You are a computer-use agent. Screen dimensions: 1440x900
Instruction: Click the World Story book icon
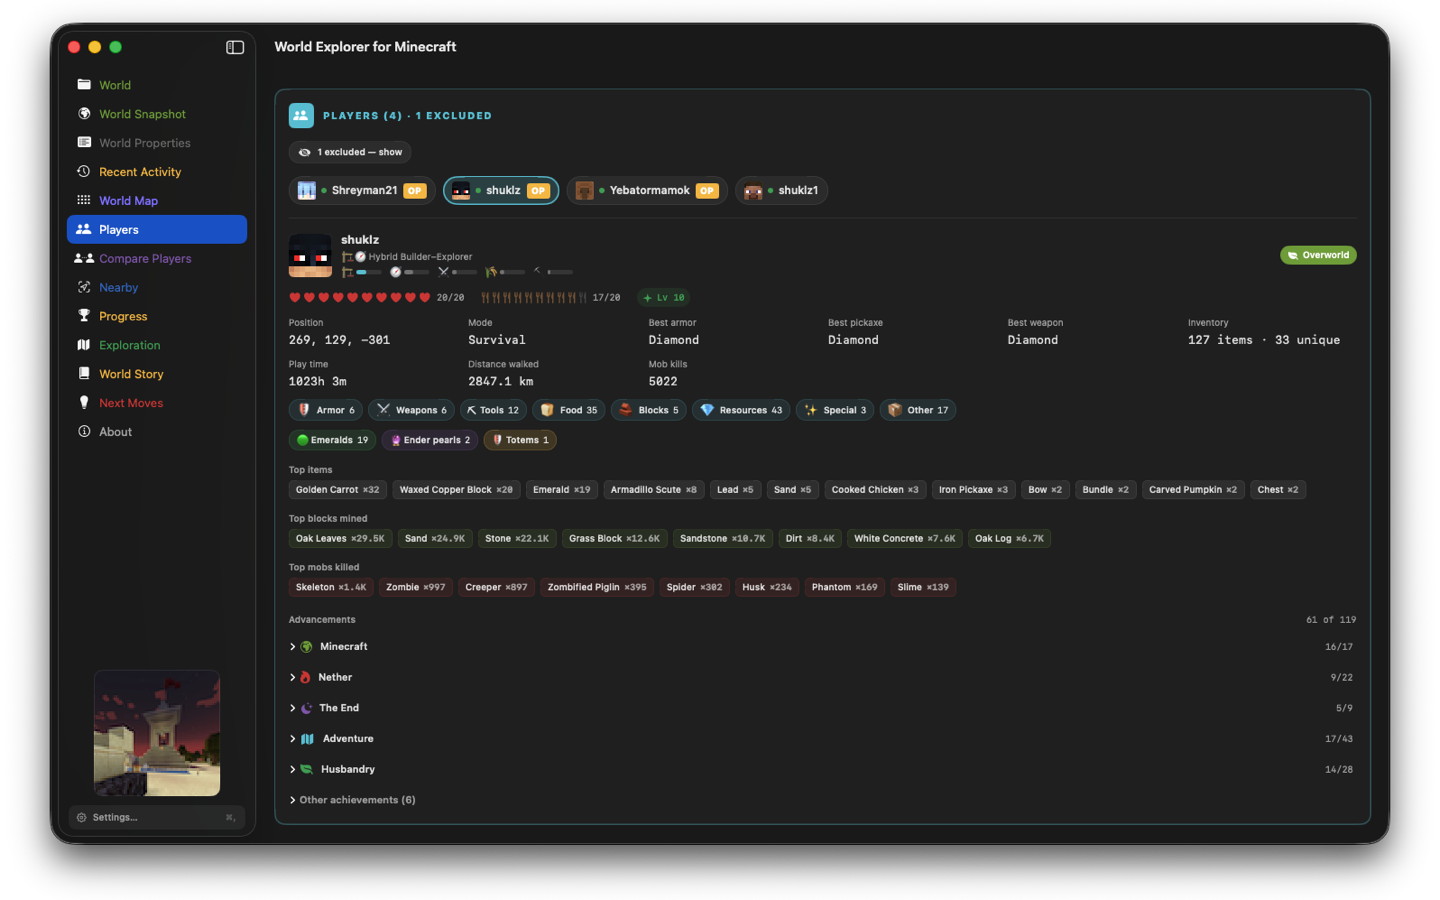pyautogui.click(x=84, y=374)
